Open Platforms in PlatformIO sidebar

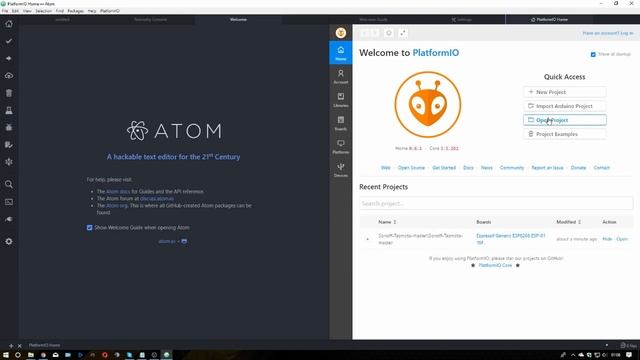(340, 146)
